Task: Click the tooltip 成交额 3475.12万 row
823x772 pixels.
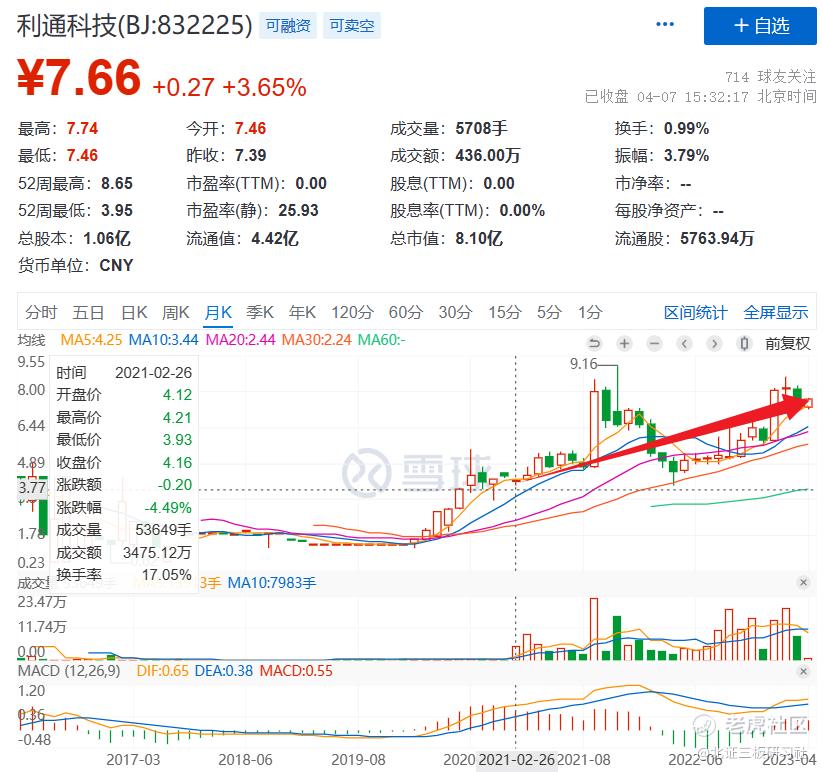Action: tap(124, 553)
